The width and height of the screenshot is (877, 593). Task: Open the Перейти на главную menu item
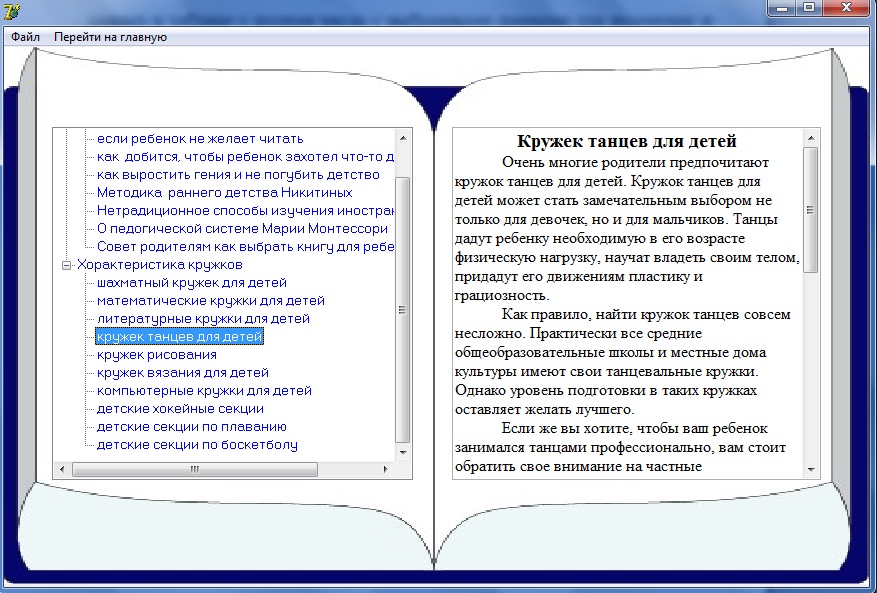point(110,37)
